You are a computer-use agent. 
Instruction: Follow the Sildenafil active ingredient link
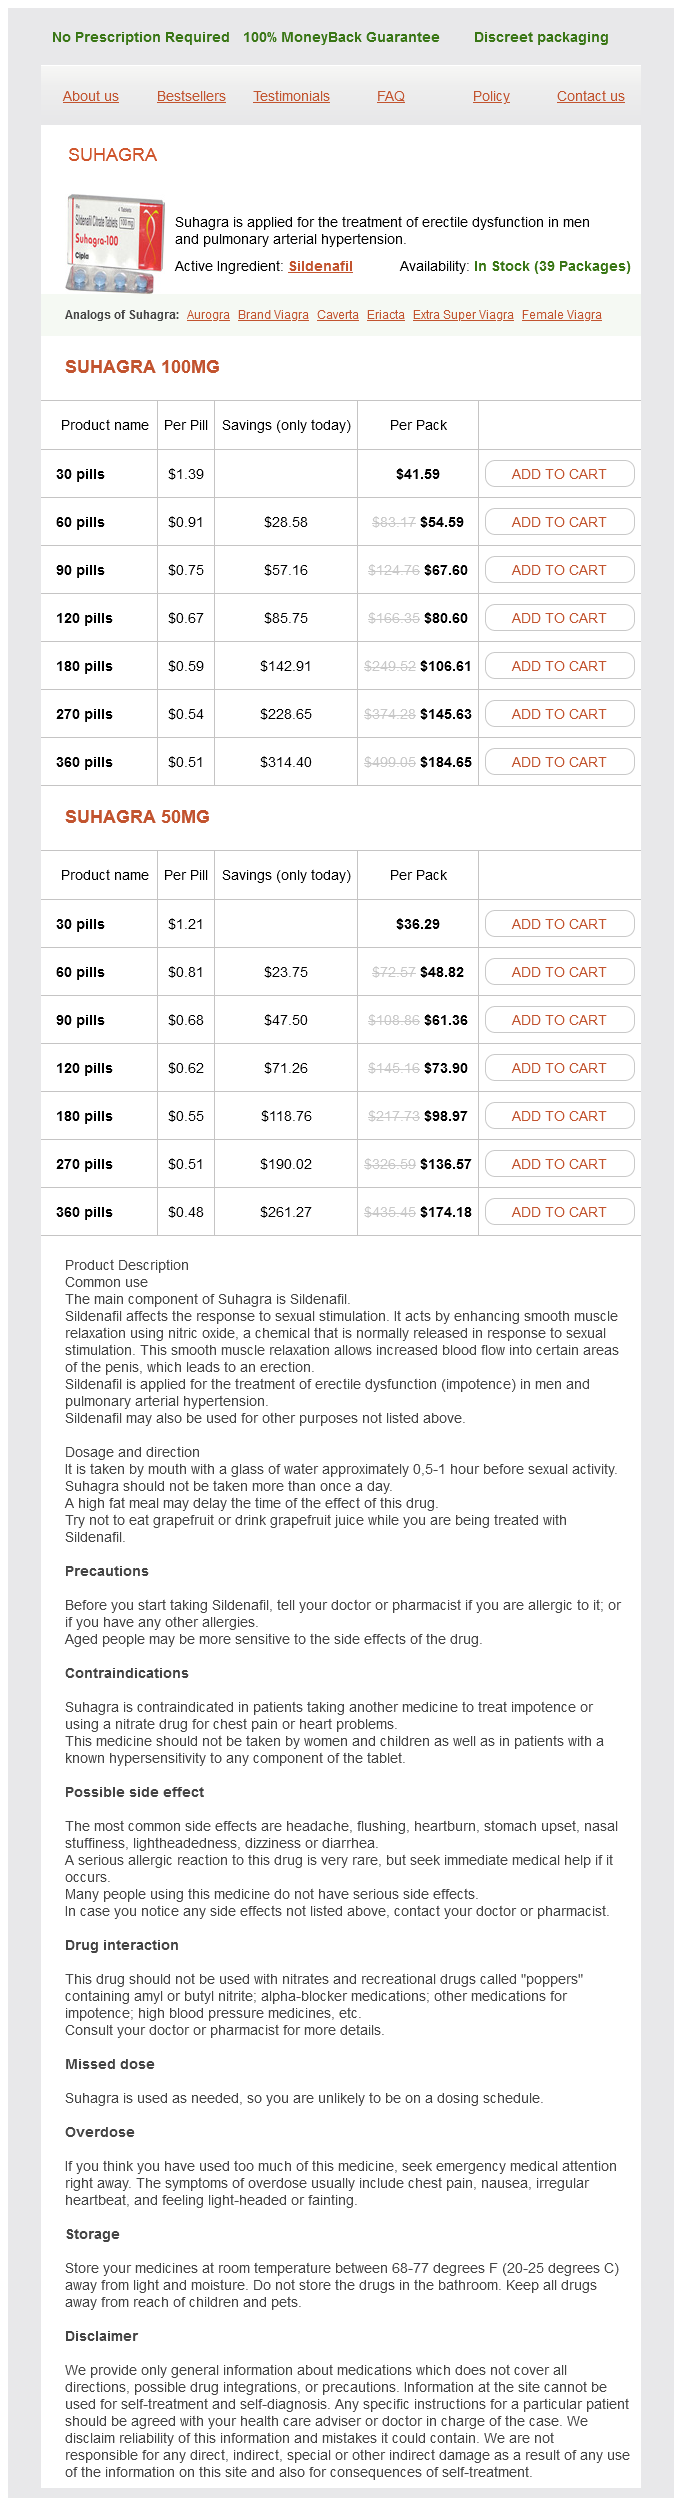coord(320,266)
